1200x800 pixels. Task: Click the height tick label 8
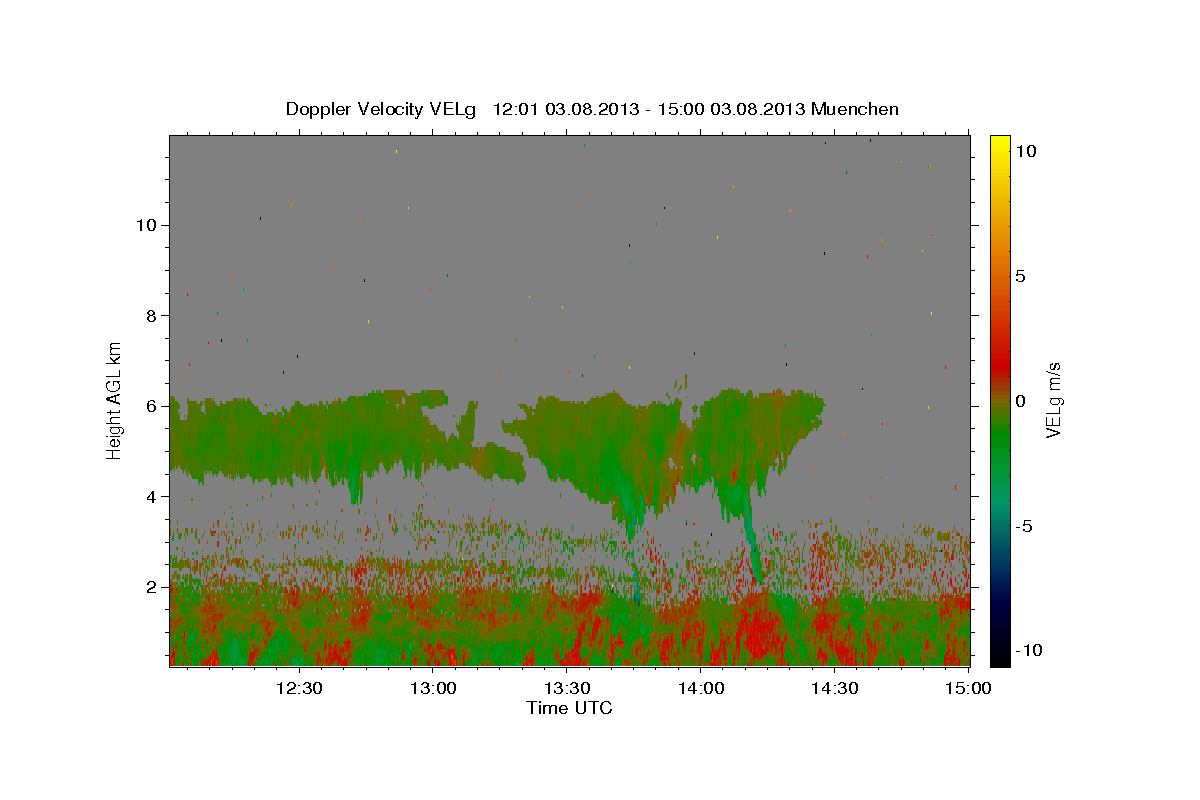pyautogui.click(x=151, y=316)
